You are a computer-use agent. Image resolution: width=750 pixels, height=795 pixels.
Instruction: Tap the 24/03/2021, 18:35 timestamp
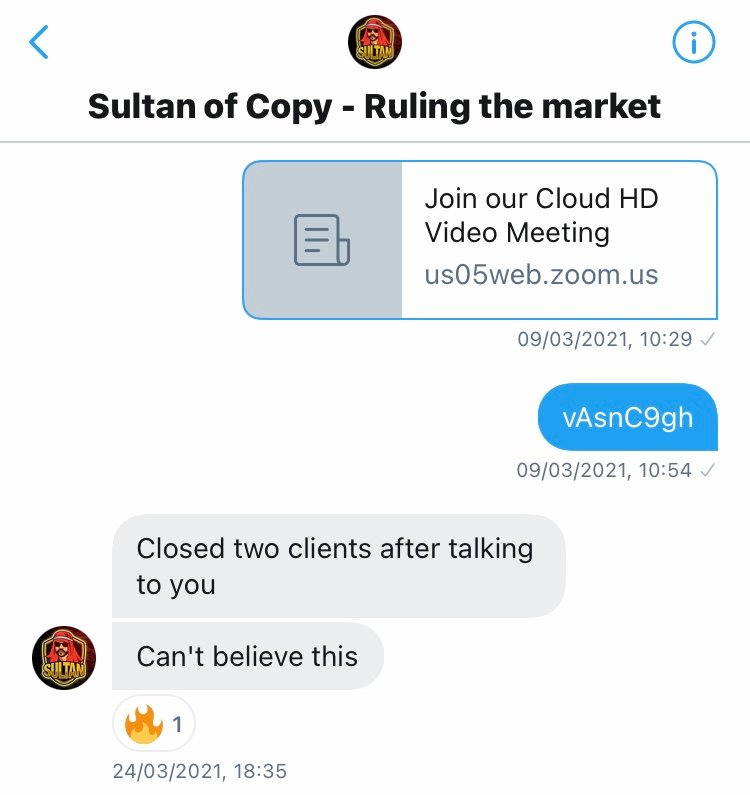click(x=199, y=771)
